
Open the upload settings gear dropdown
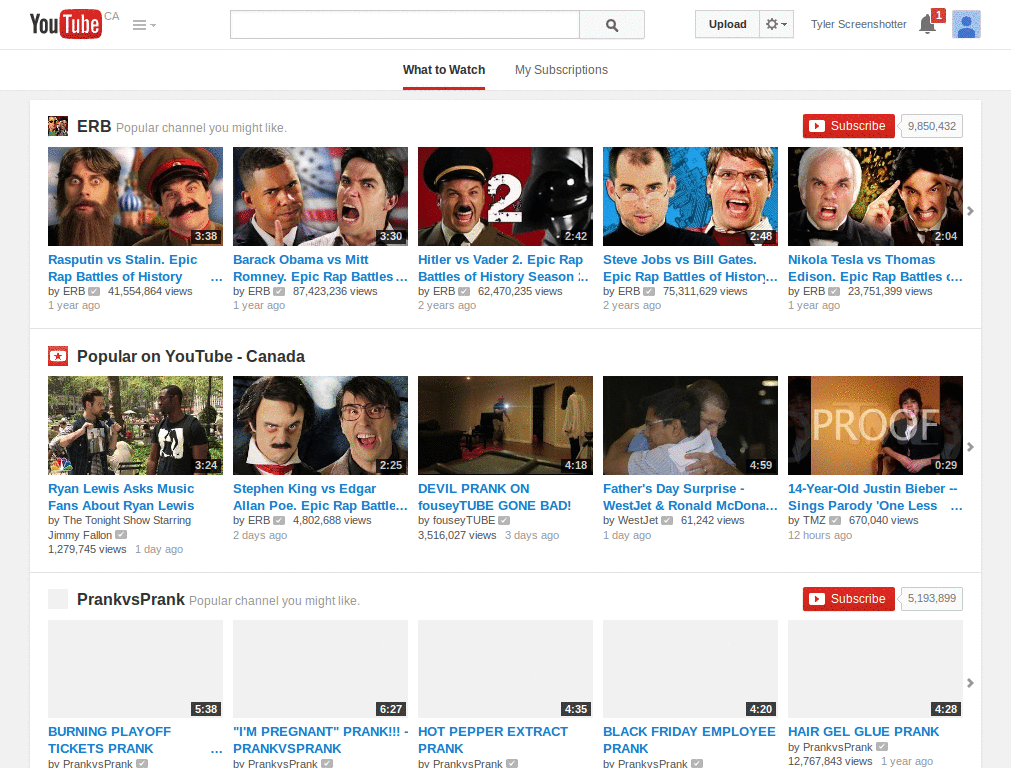(776, 24)
